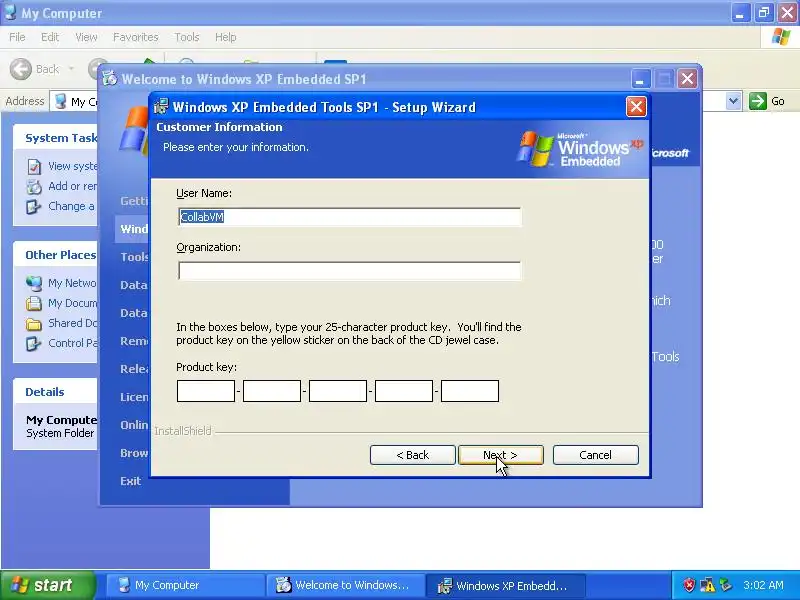Expand the Back history dropdown arrow

(71, 69)
